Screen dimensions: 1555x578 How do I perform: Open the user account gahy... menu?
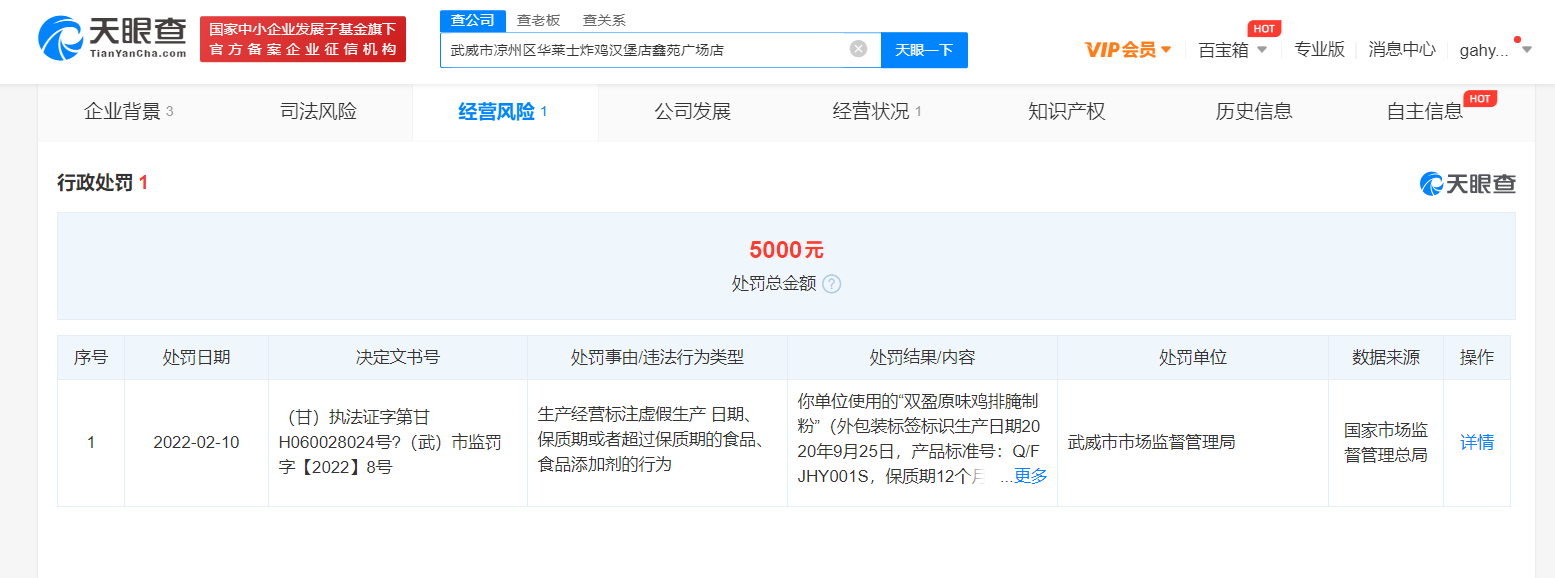click(x=1494, y=50)
